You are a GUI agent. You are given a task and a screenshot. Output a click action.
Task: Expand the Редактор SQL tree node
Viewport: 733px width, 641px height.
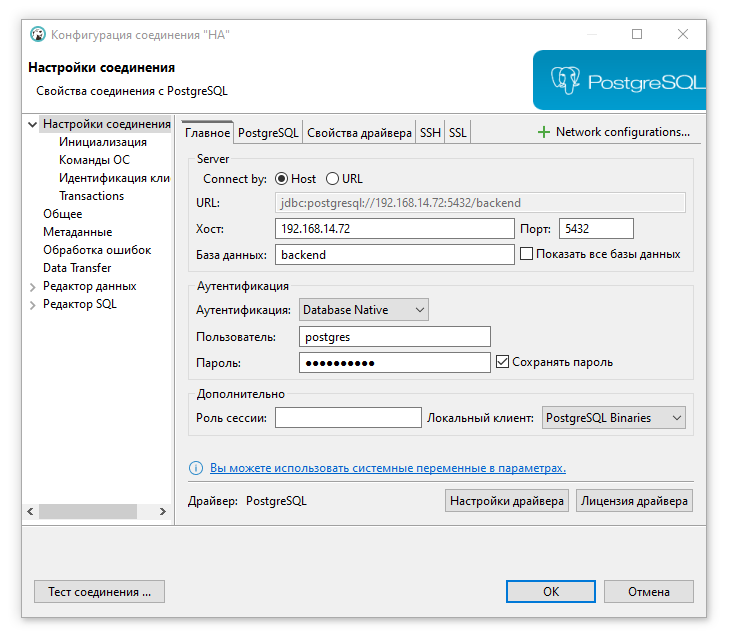pos(33,305)
